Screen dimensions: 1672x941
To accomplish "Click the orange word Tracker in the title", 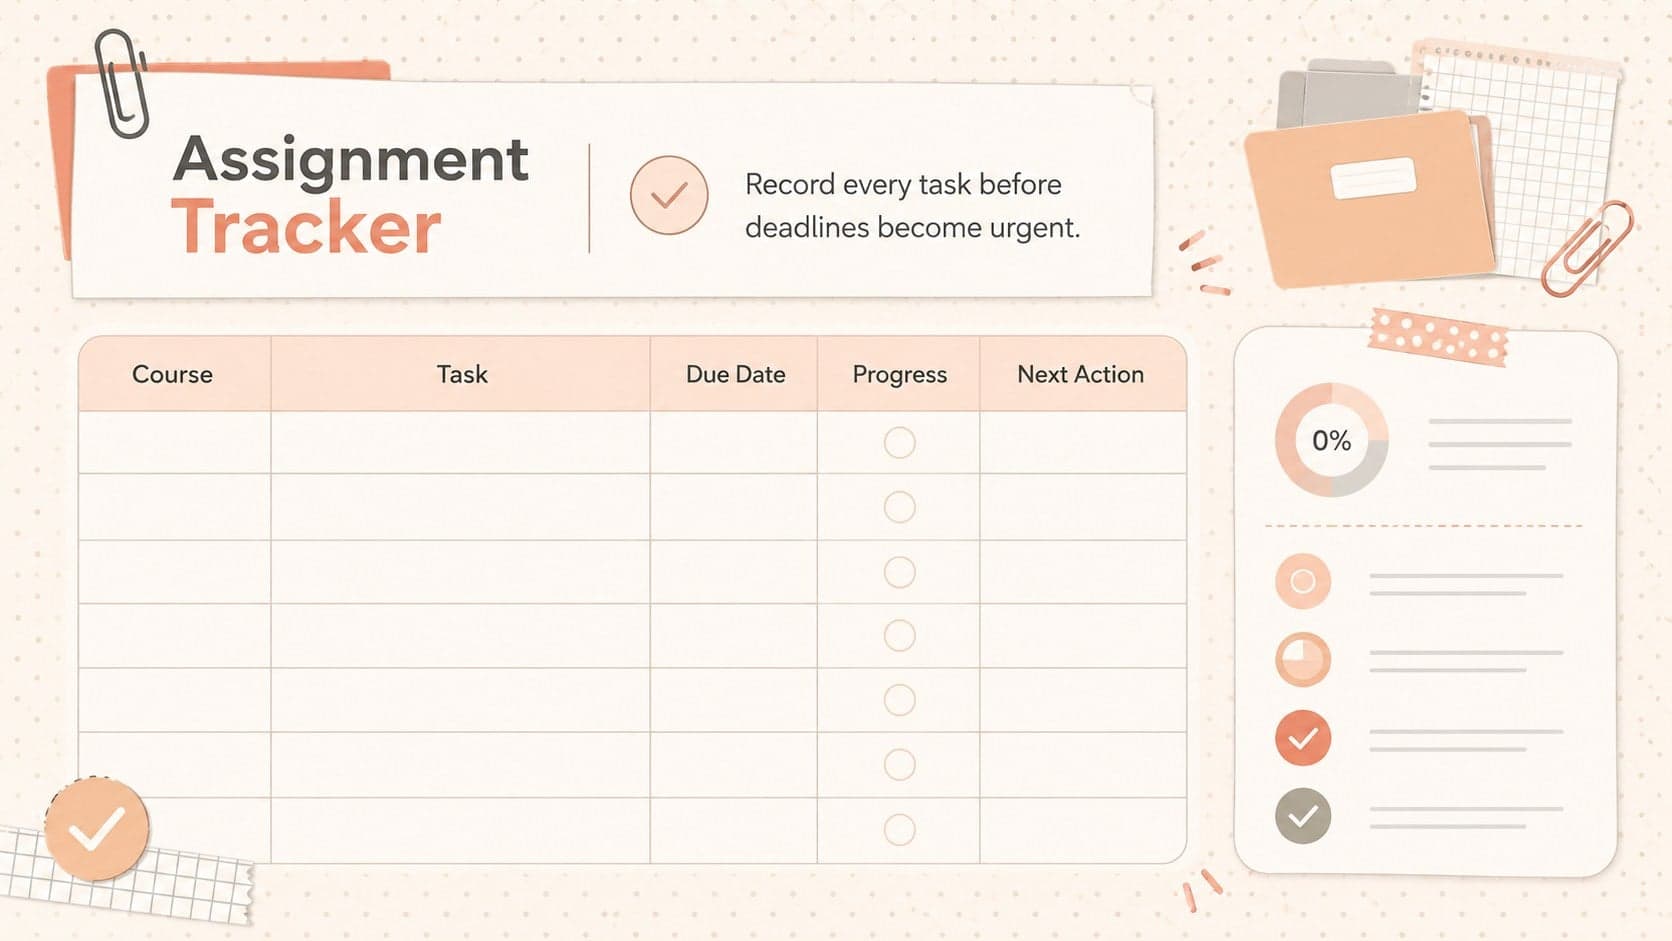I will (306, 227).
